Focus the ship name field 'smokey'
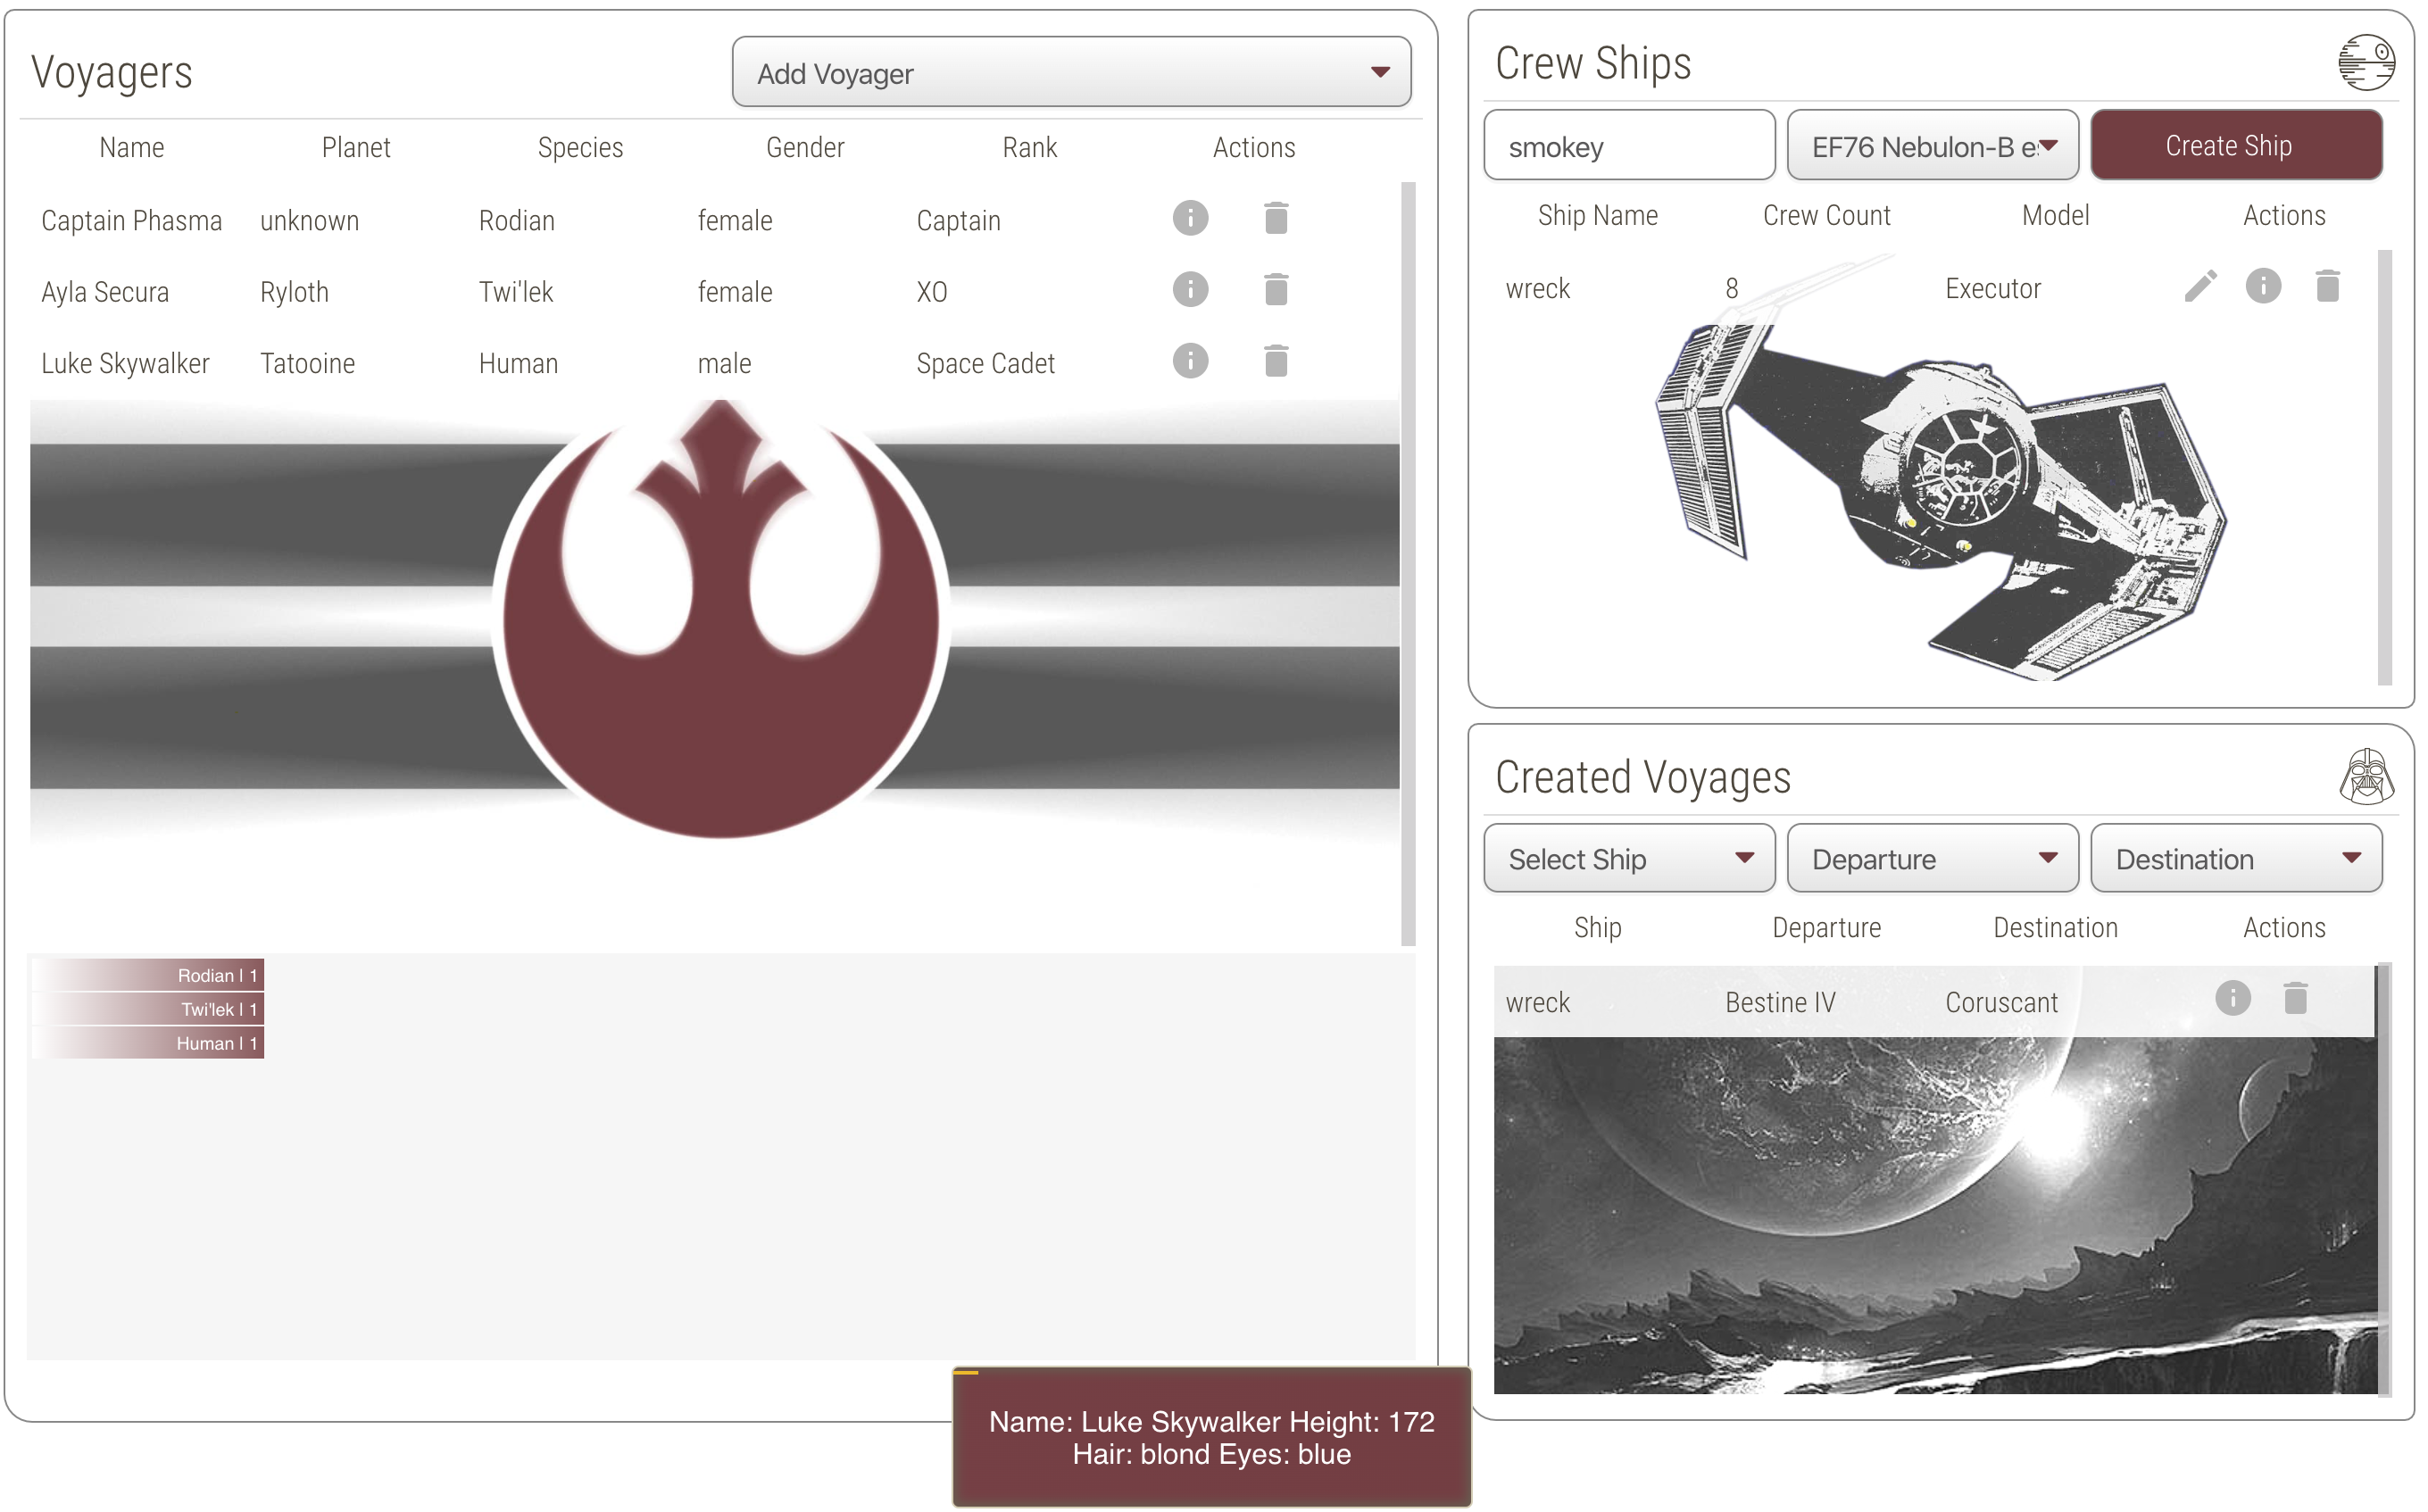 pyautogui.click(x=1628, y=146)
